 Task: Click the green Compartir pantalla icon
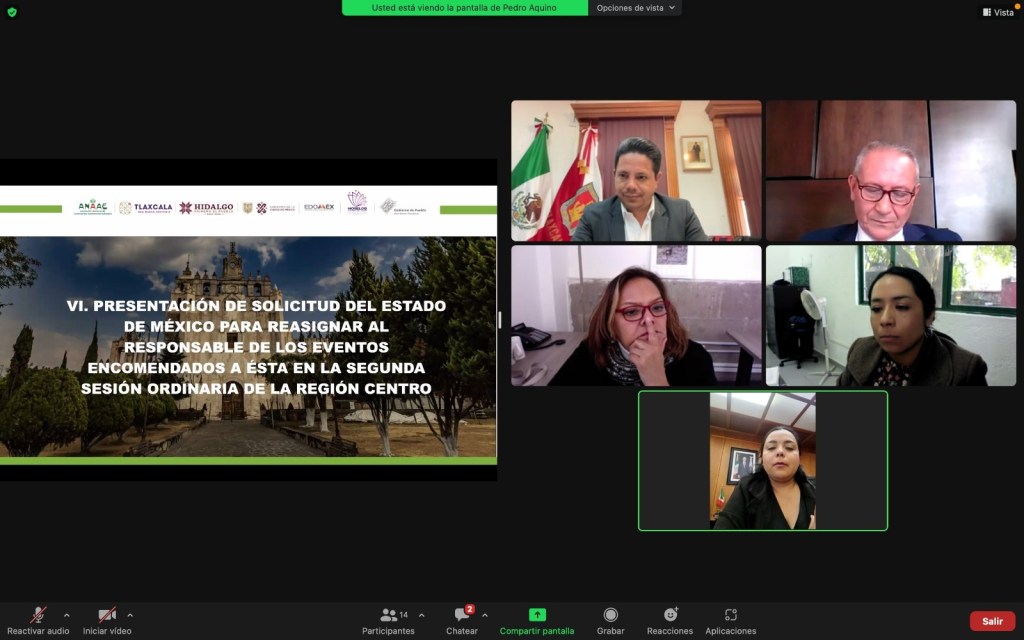pyautogui.click(x=537, y=615)
